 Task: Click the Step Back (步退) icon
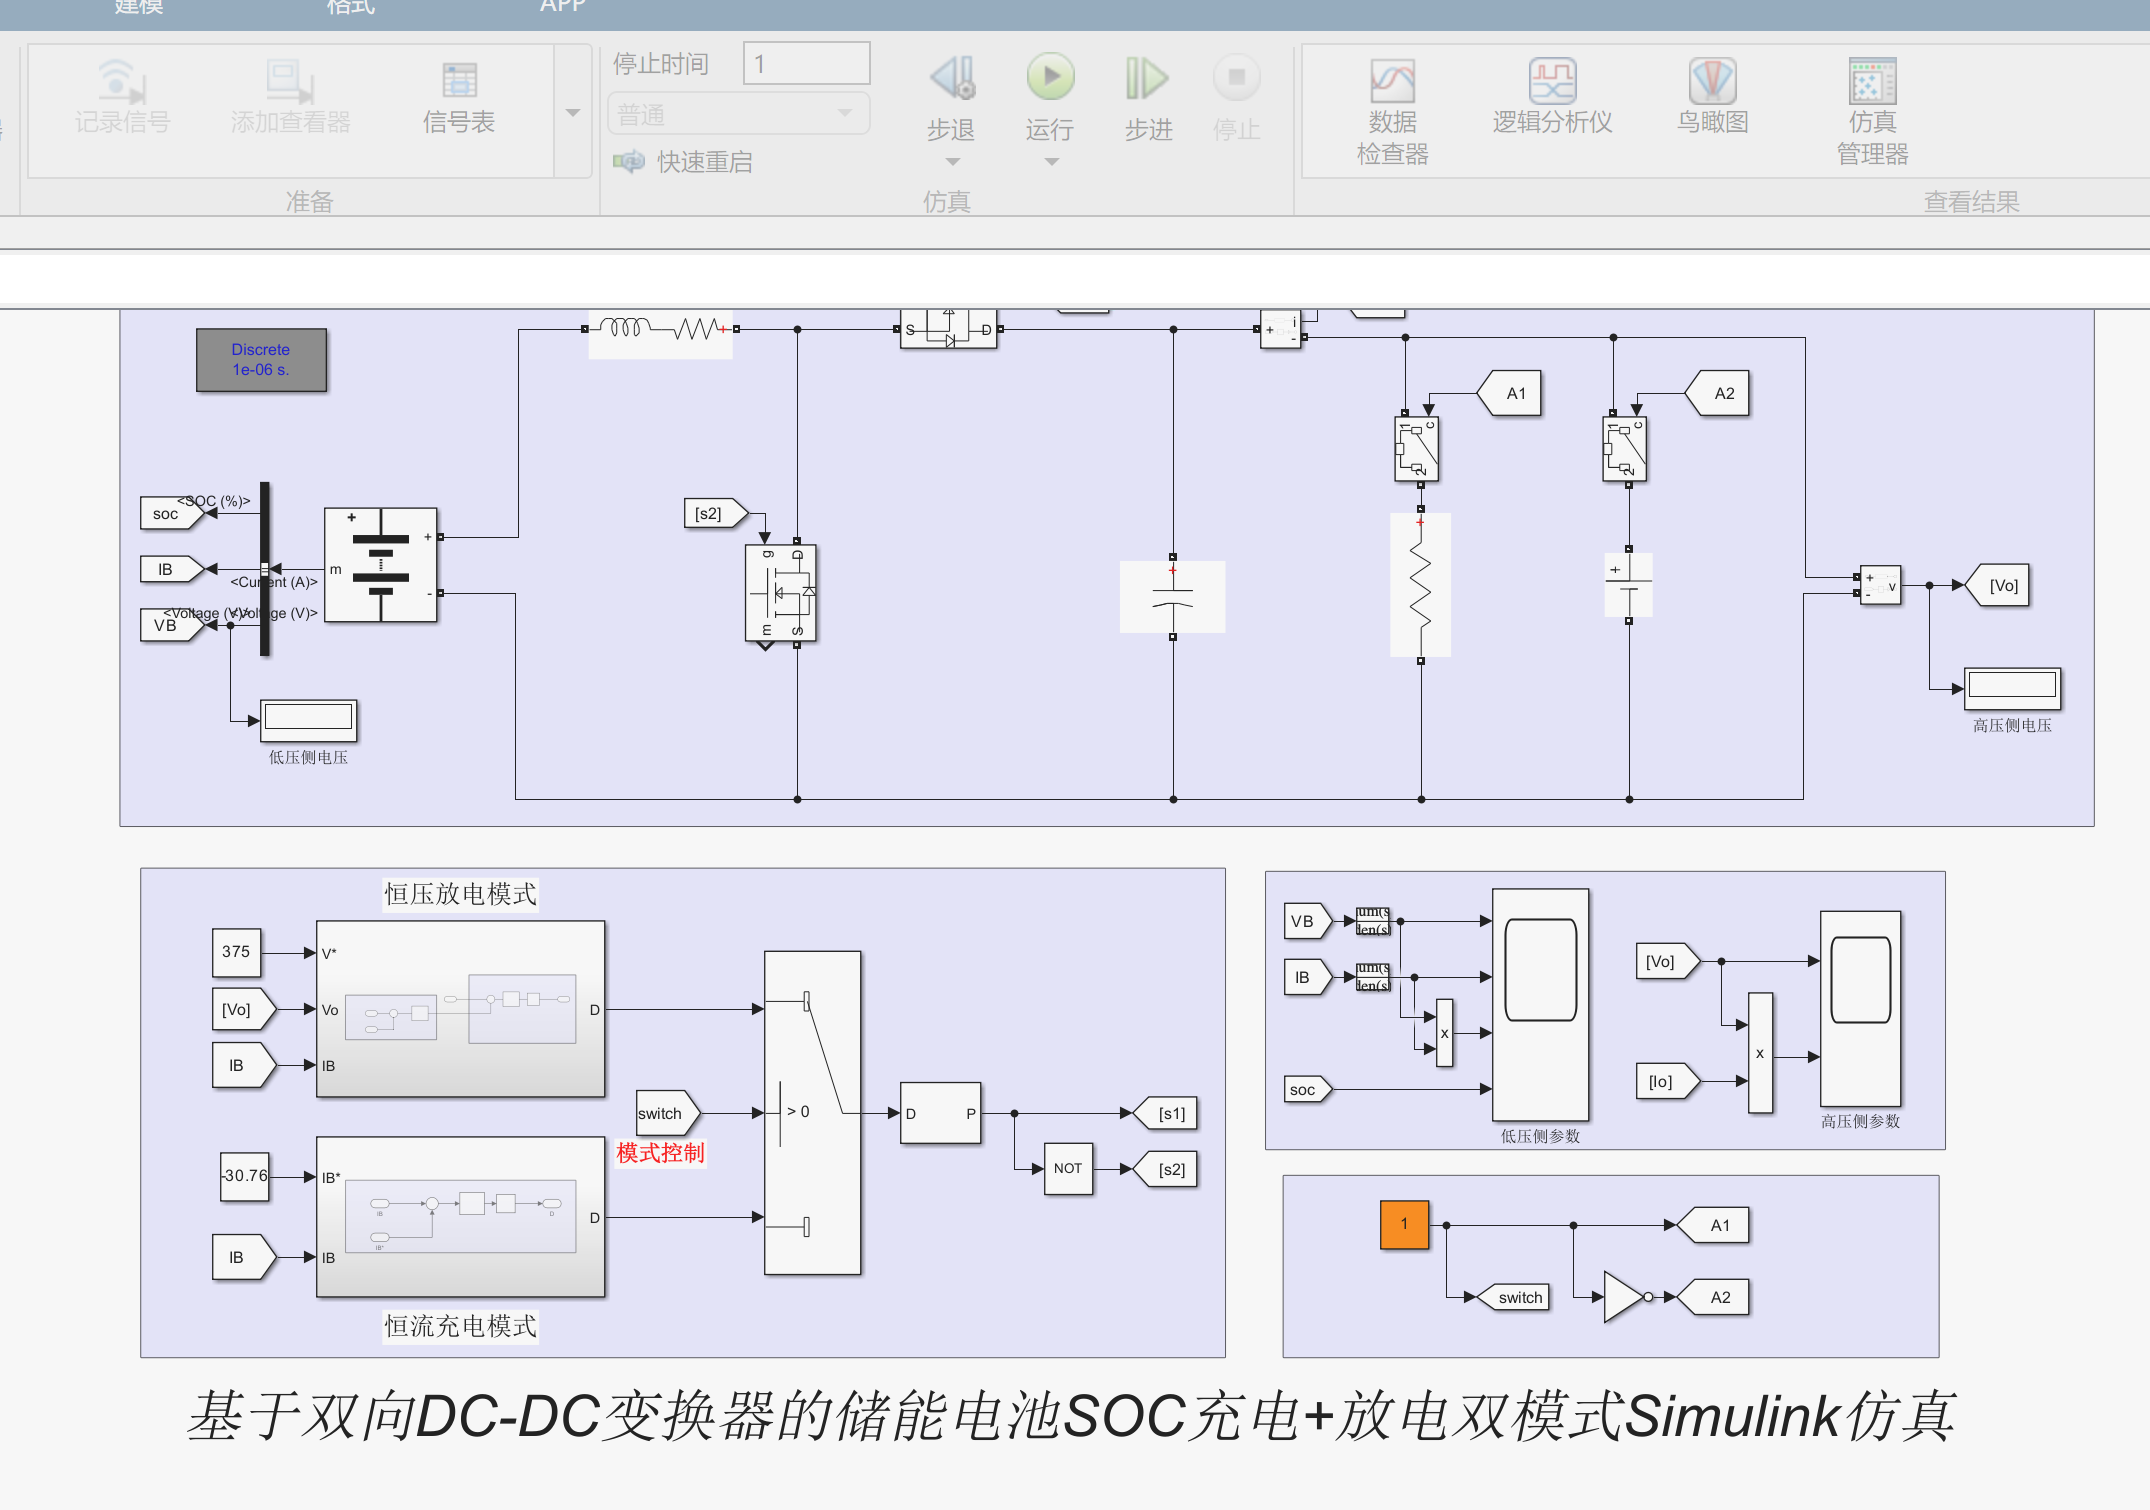pyautogui.click(x=951, y=78)
